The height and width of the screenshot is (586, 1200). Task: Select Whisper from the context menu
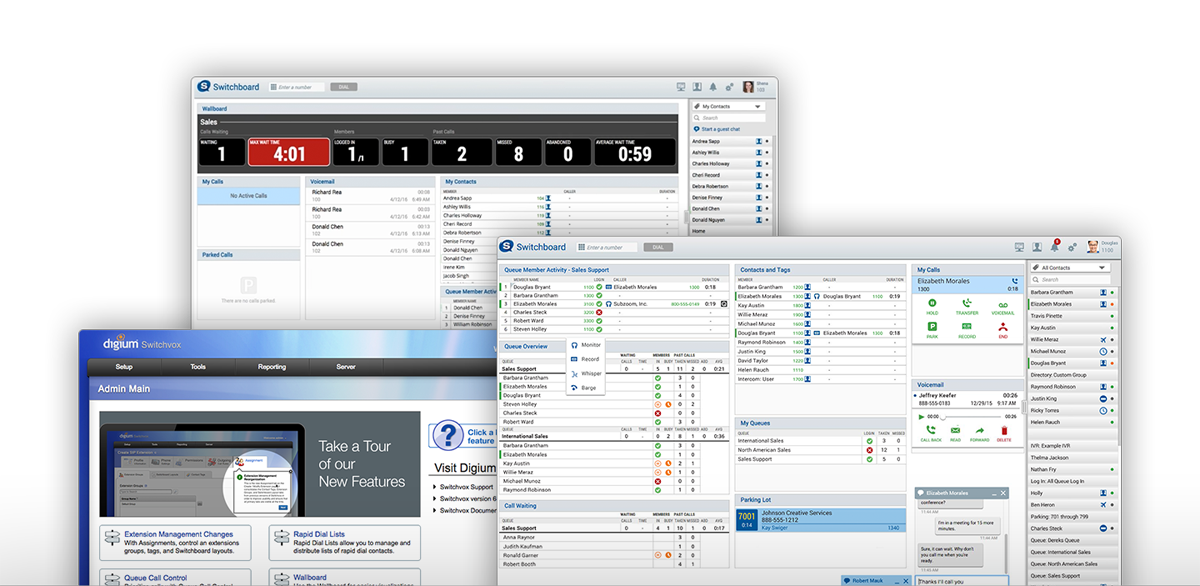point(590,373)
